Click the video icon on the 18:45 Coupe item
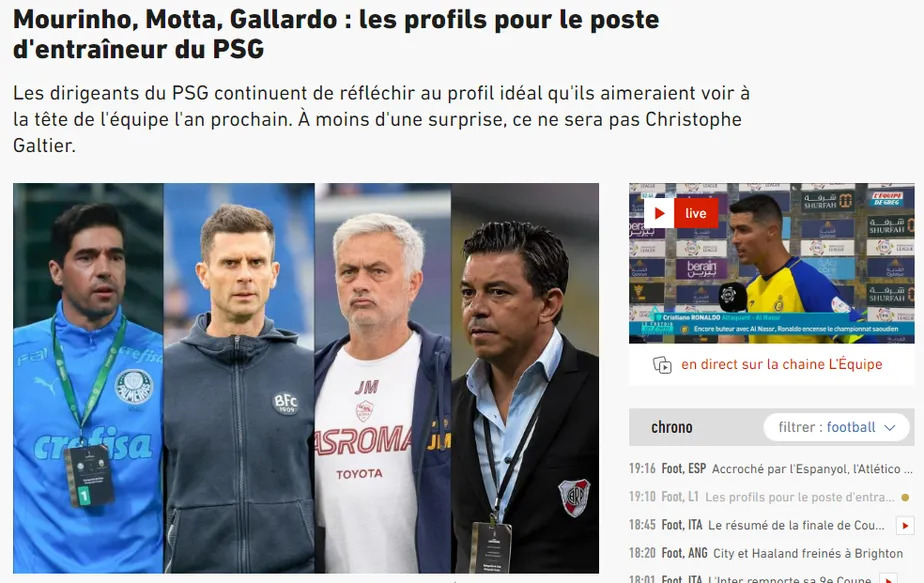This screenshot has width=924, height=583. point(905,525)
